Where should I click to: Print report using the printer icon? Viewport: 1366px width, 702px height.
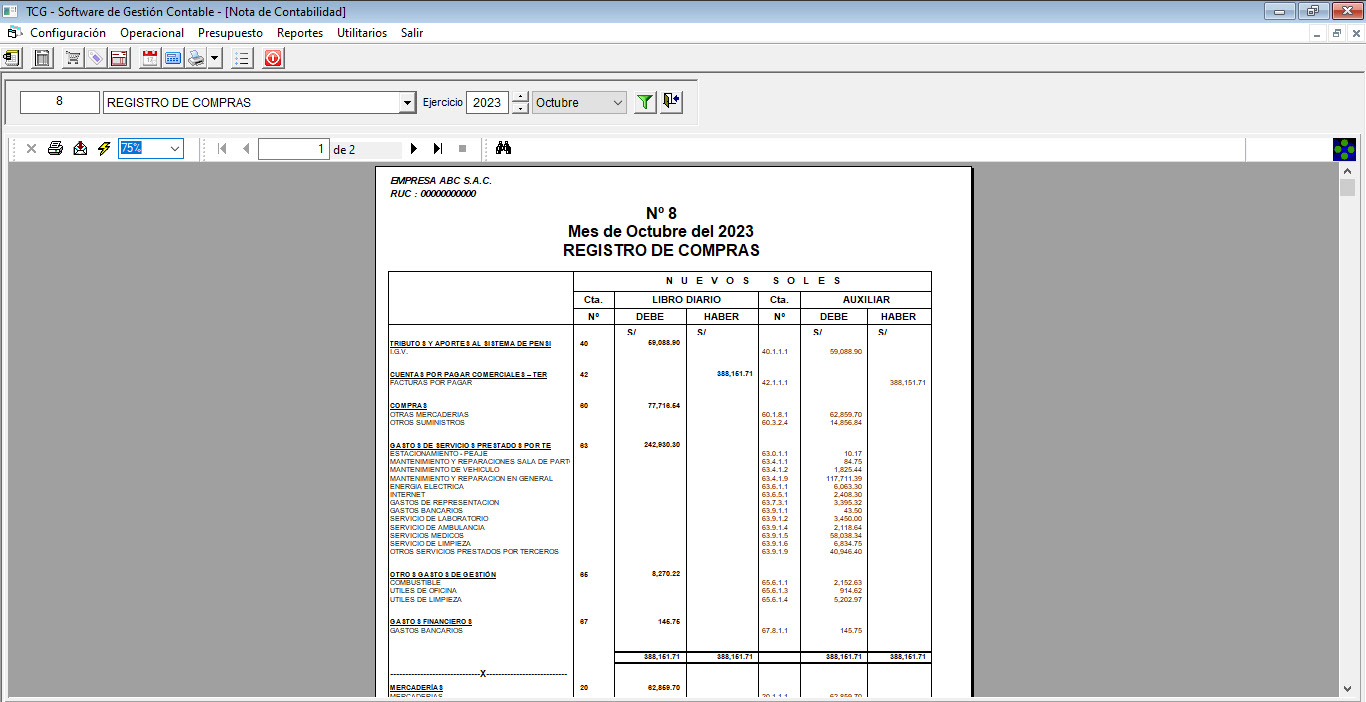click(56, 149)
